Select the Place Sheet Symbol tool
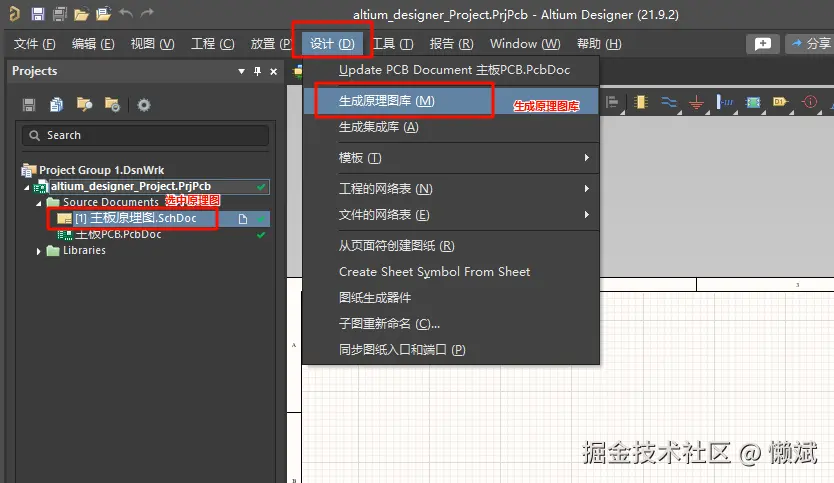 (x=753, y=102)
